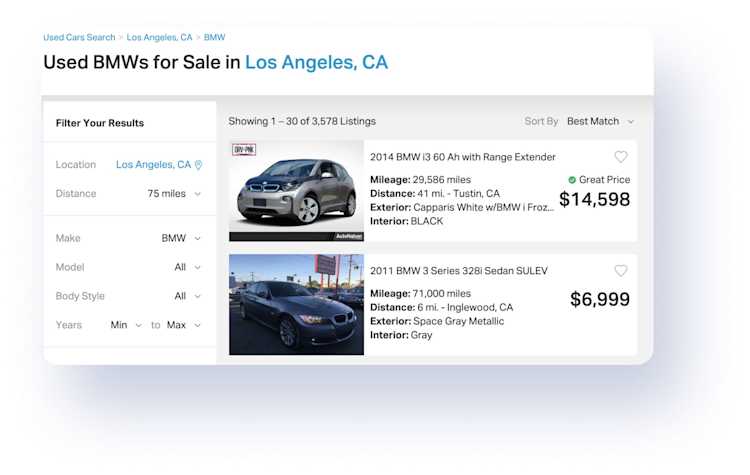View photo of silver BMW i3

click(296, 190)
